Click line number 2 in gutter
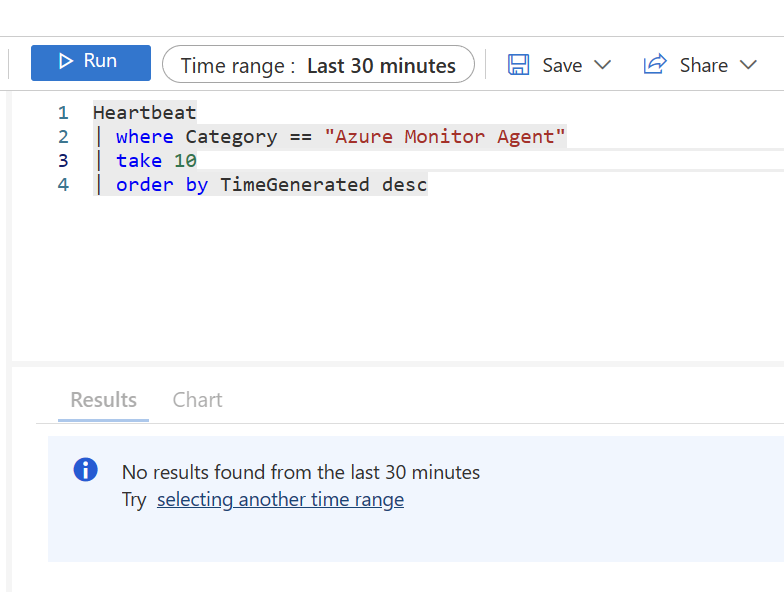784x592 pixels. [63, 136]
